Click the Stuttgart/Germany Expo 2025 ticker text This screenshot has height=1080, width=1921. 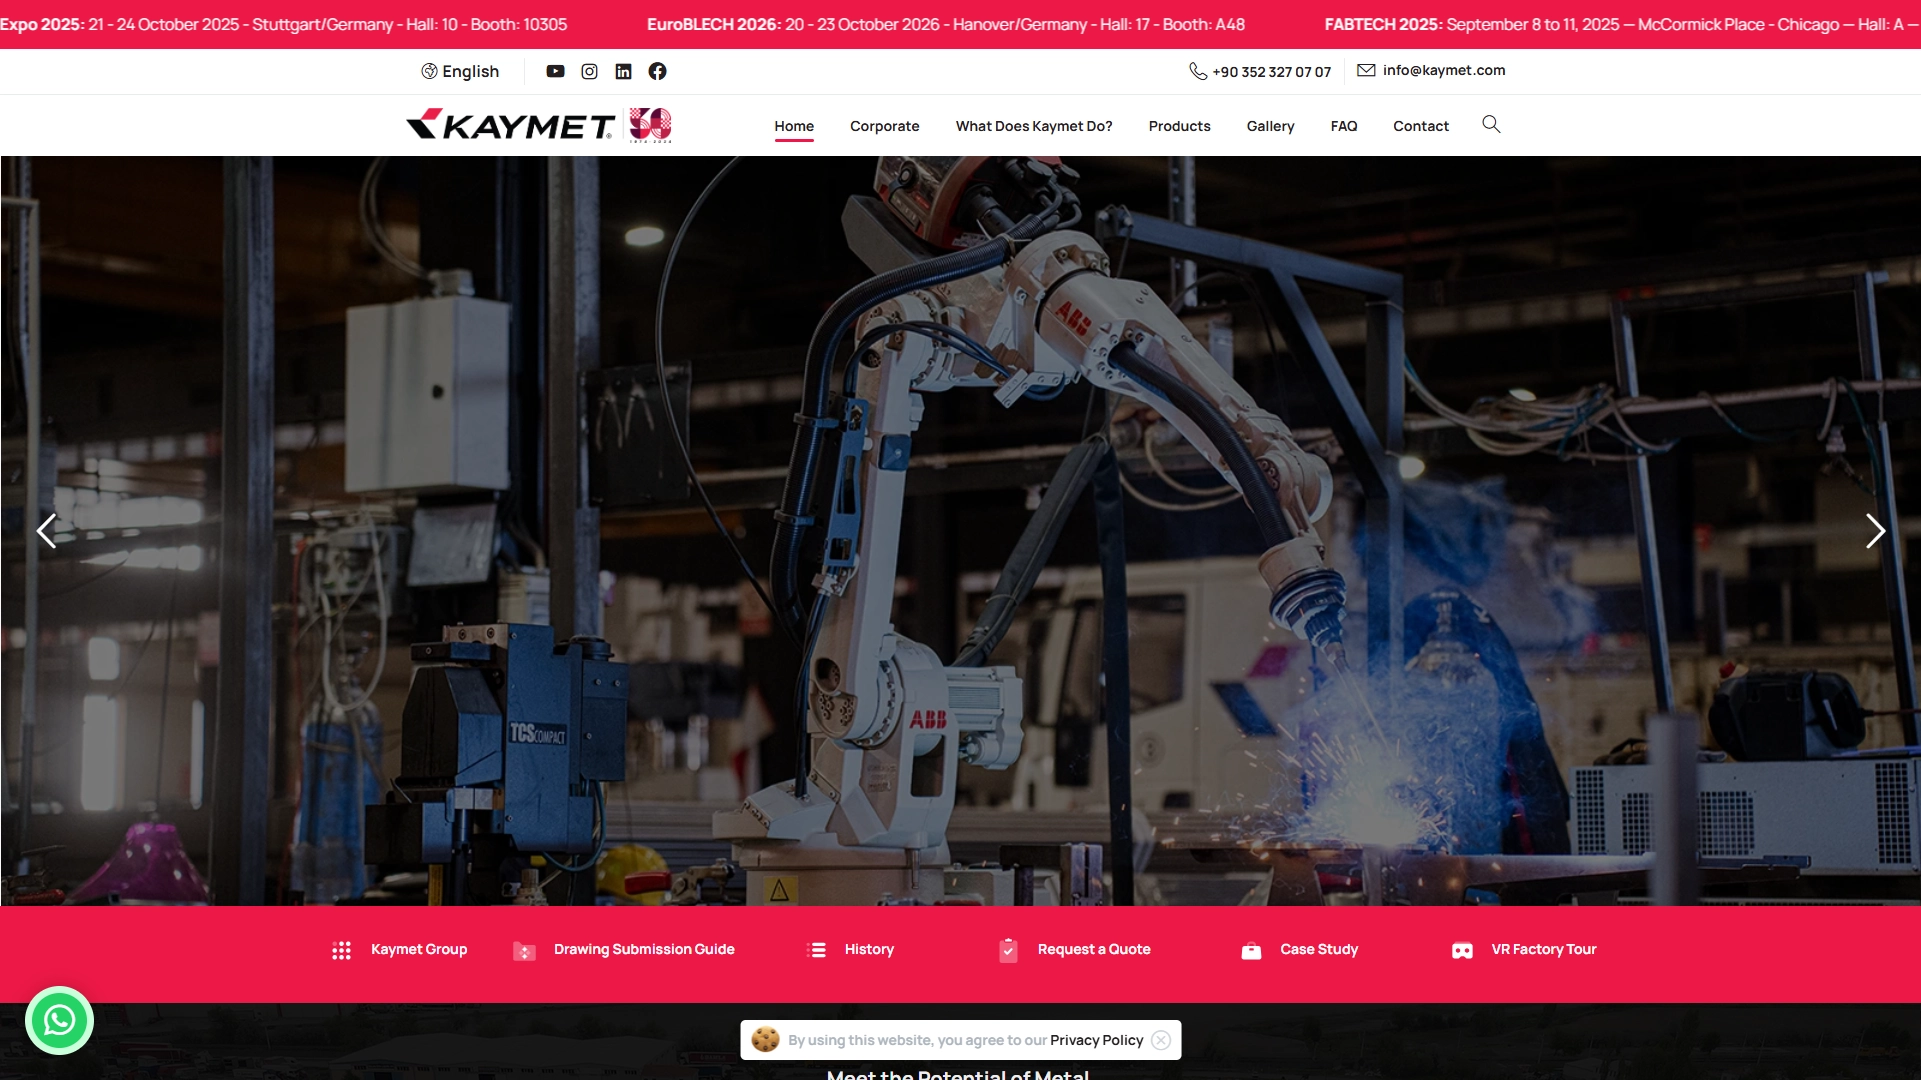(283, 24)
